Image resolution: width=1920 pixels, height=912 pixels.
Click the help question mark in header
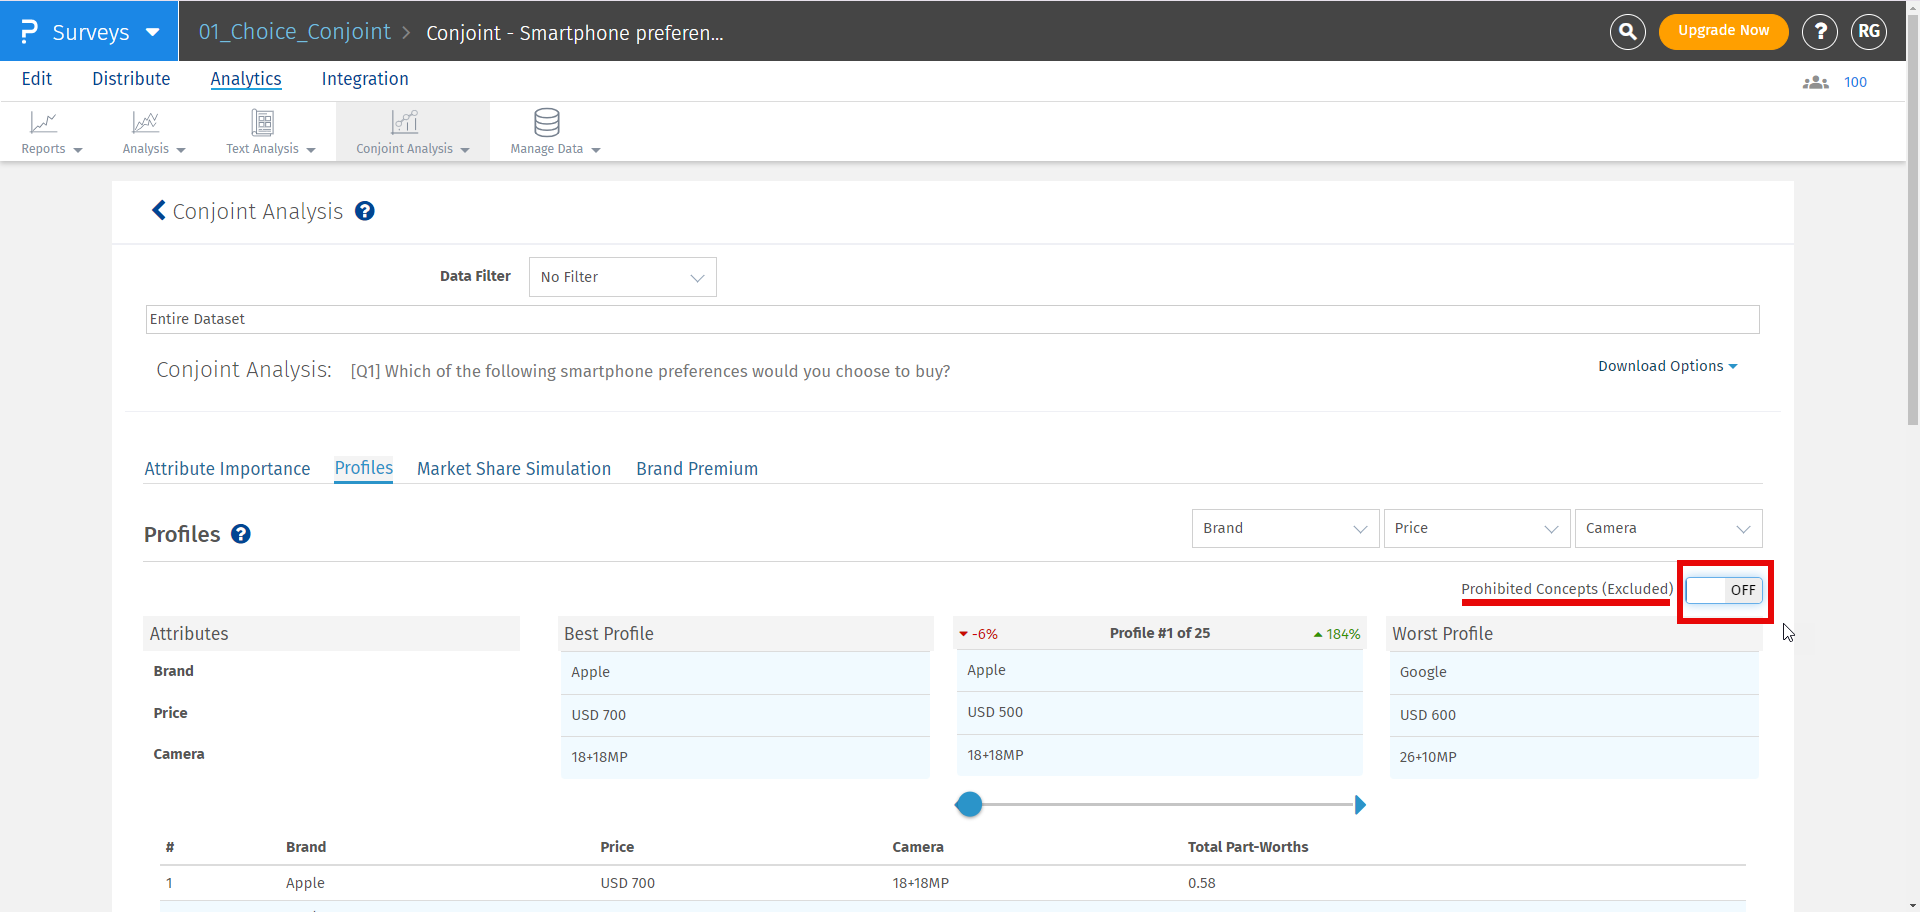(x=1819, y=32)
